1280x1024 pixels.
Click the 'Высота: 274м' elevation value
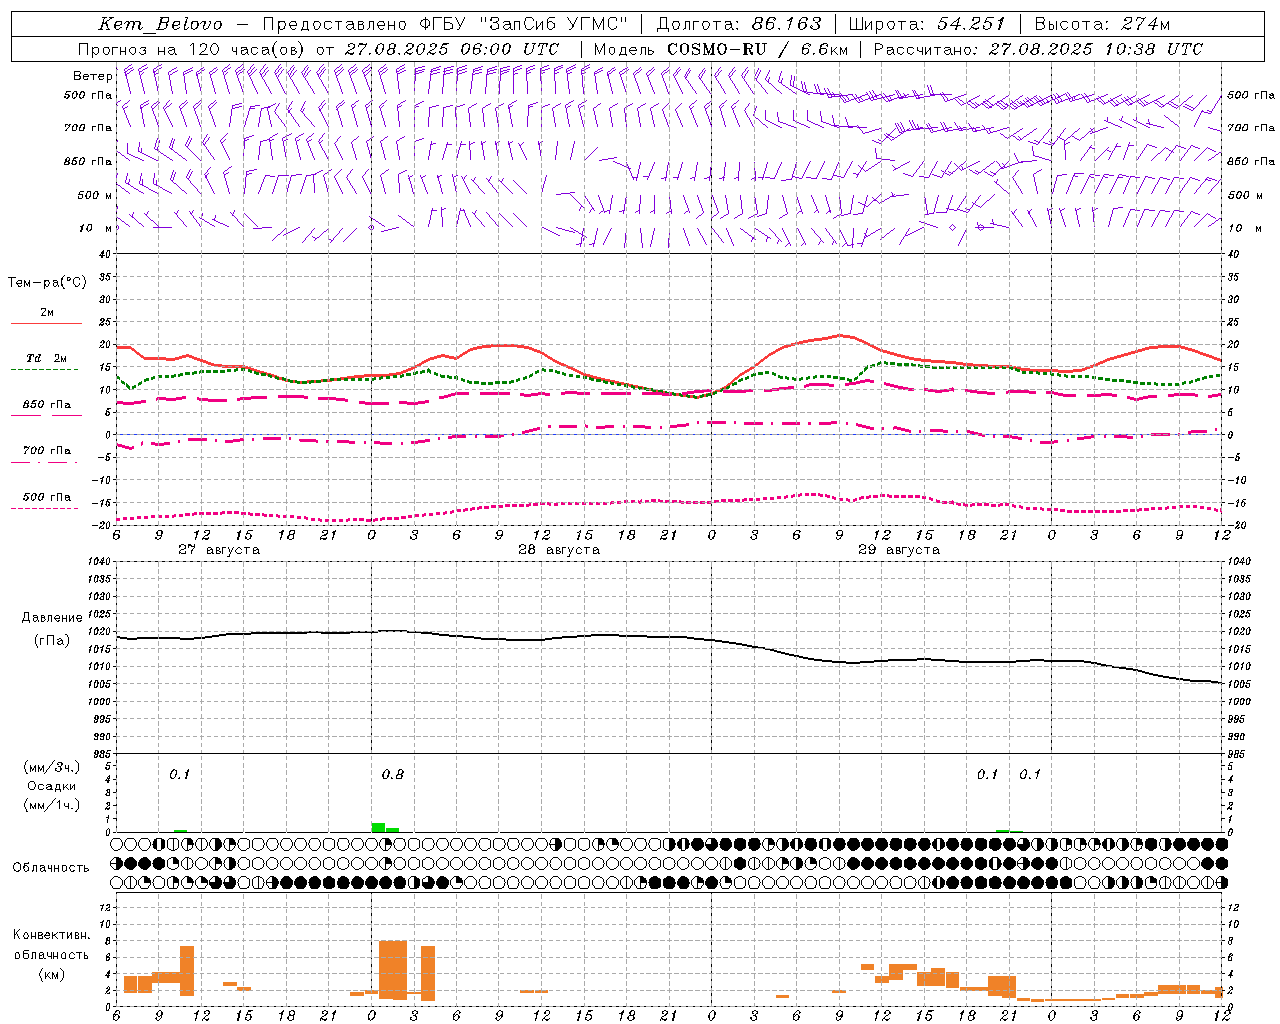1102,24
